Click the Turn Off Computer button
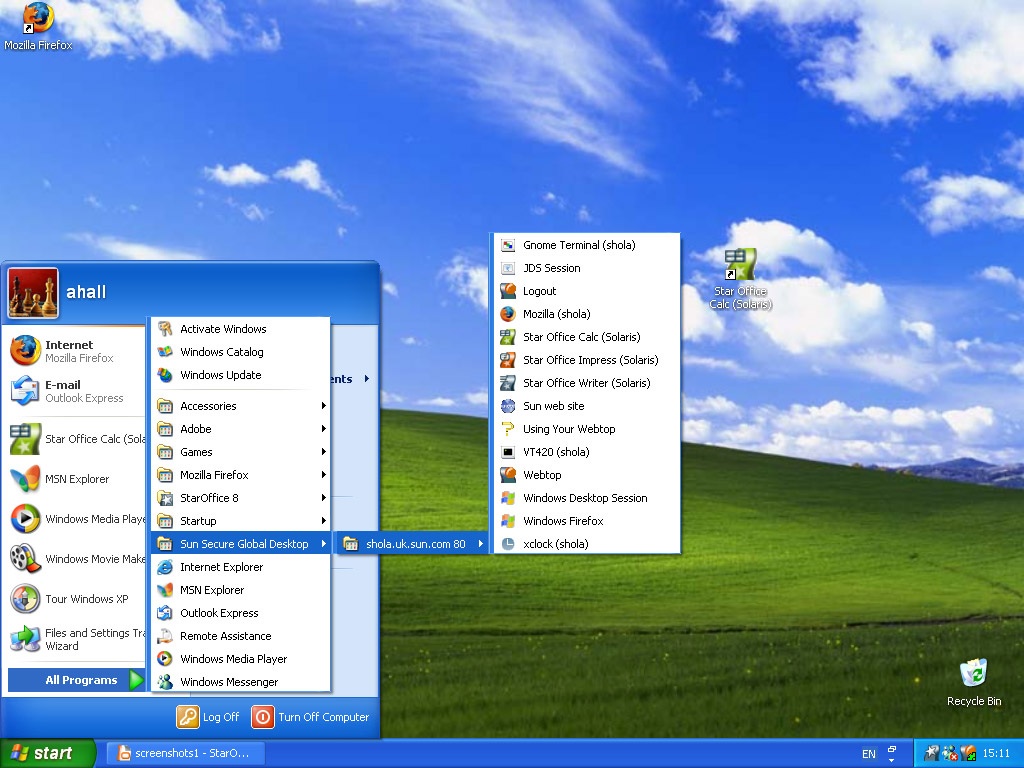The height and width of the screenshot is (768, 1024). pos(311,717)
